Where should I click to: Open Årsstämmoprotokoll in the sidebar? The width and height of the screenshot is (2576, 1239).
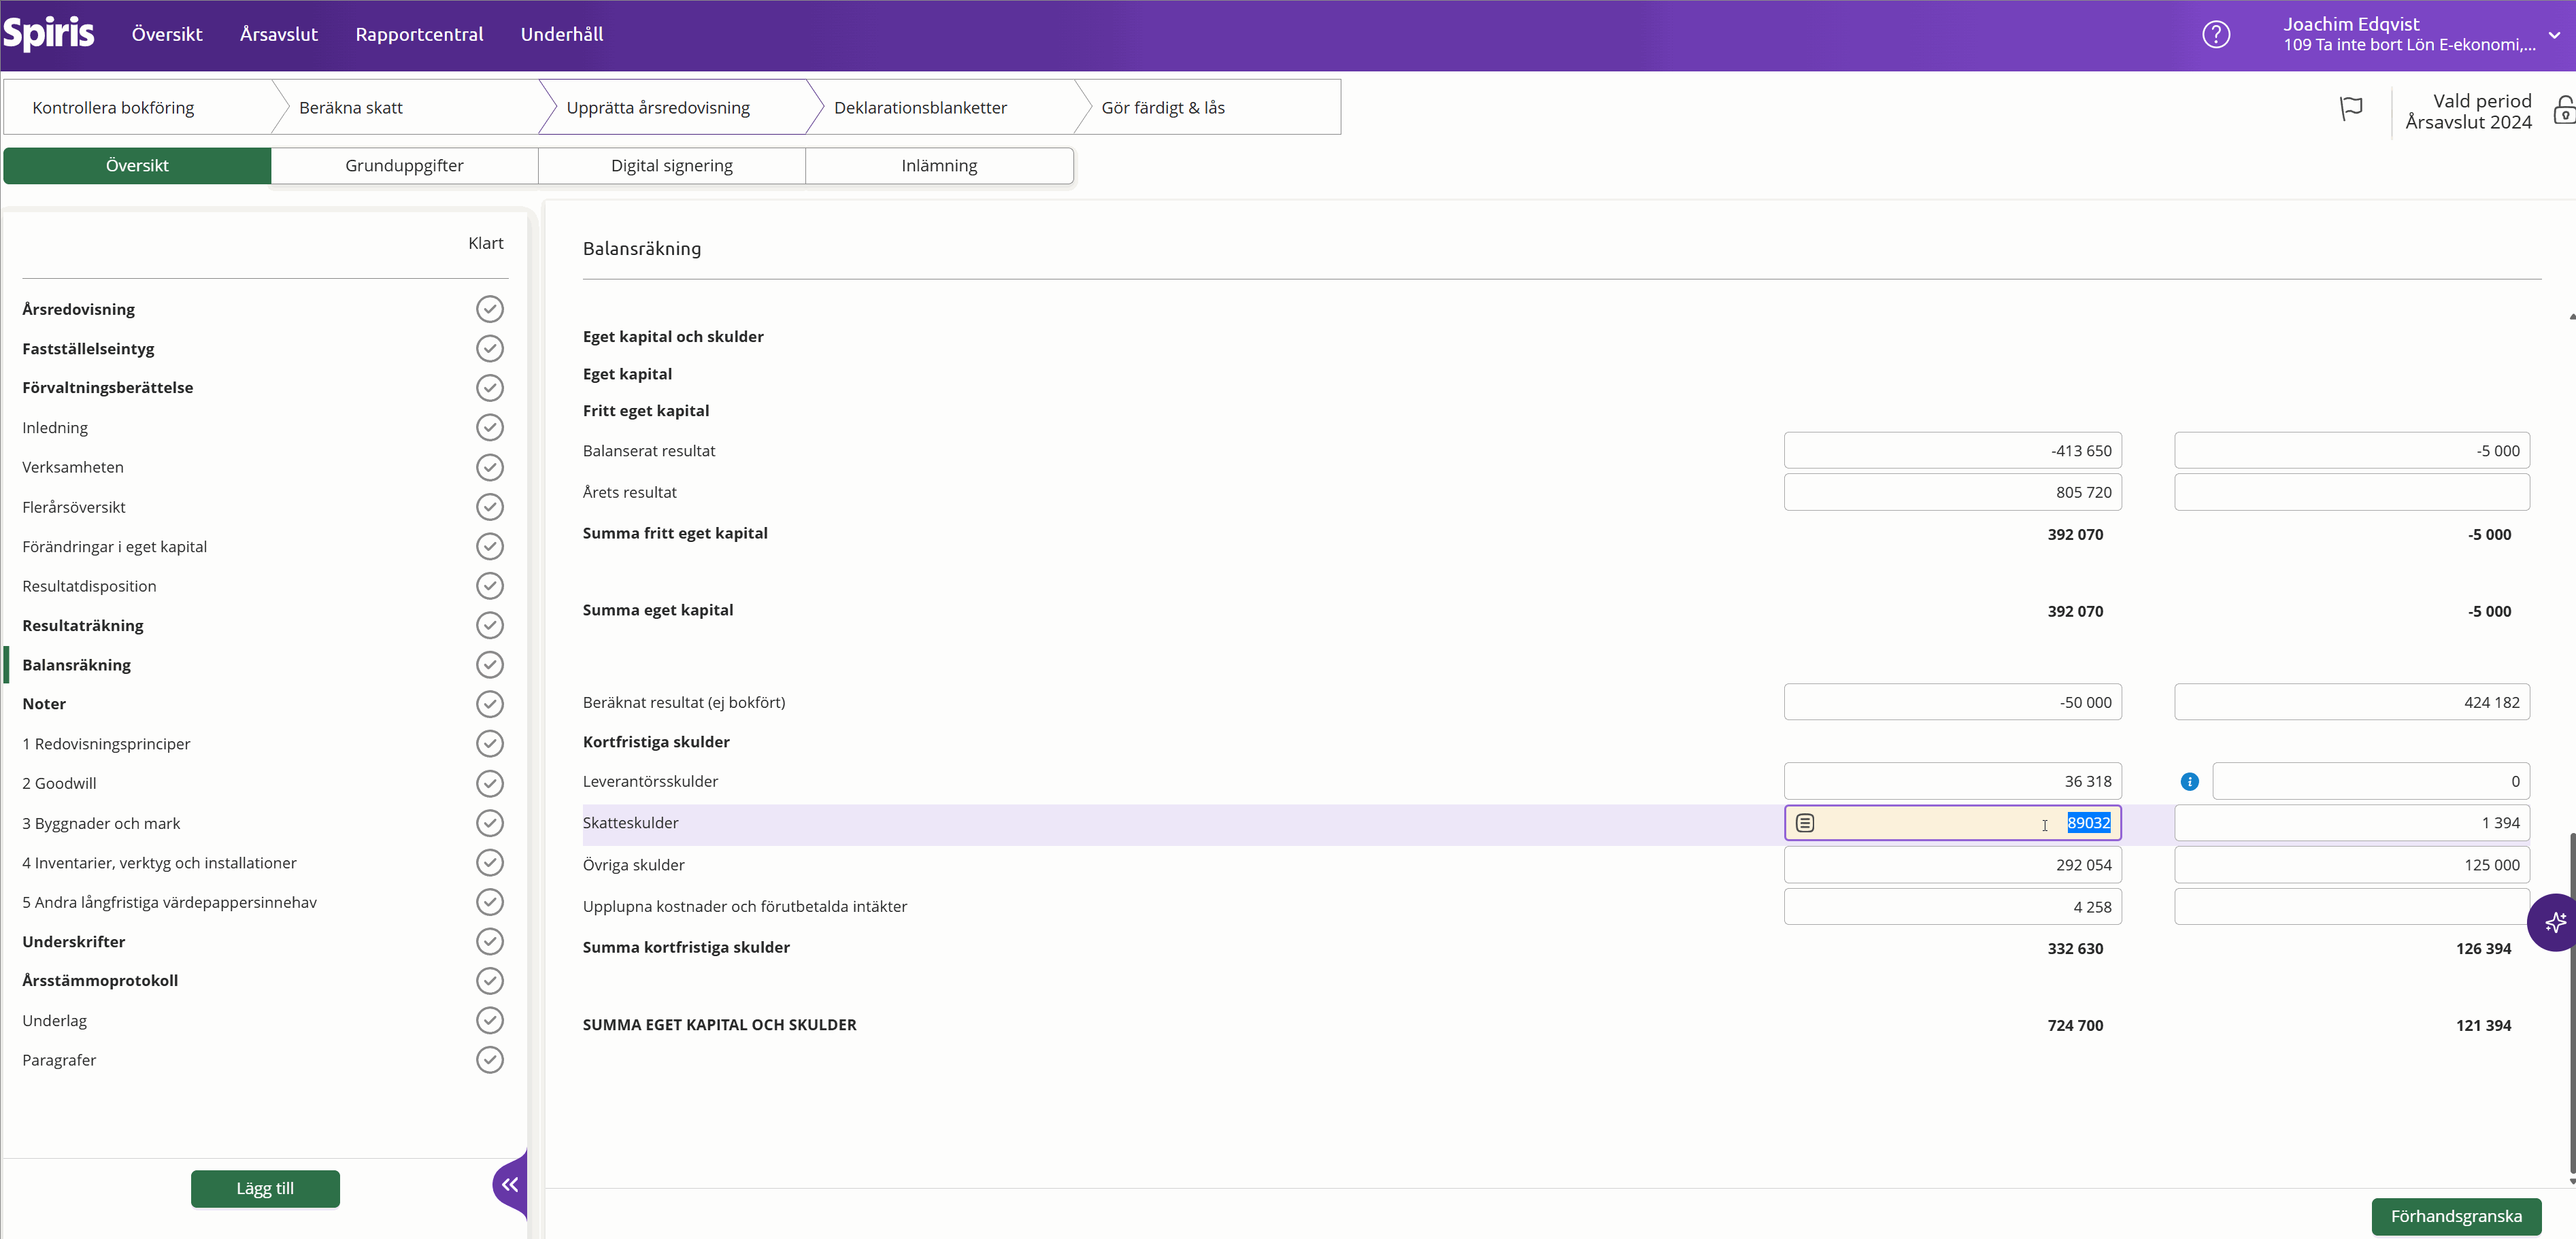pos(100,981)
